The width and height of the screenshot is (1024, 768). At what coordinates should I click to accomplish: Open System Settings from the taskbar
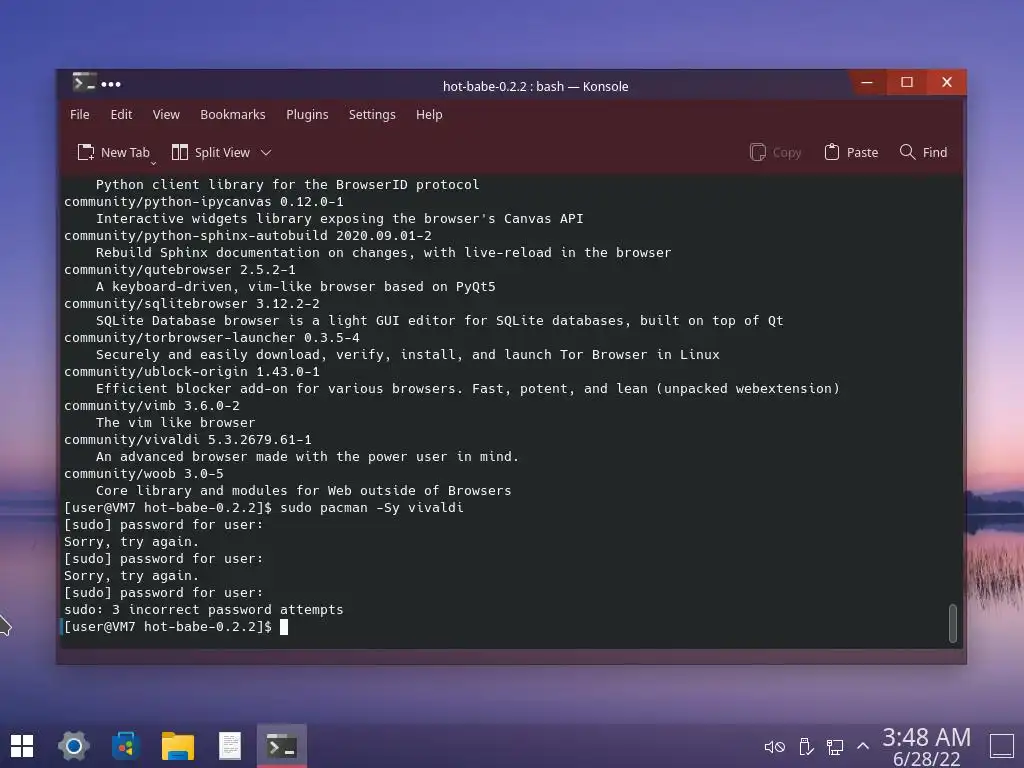pos(73,746)
